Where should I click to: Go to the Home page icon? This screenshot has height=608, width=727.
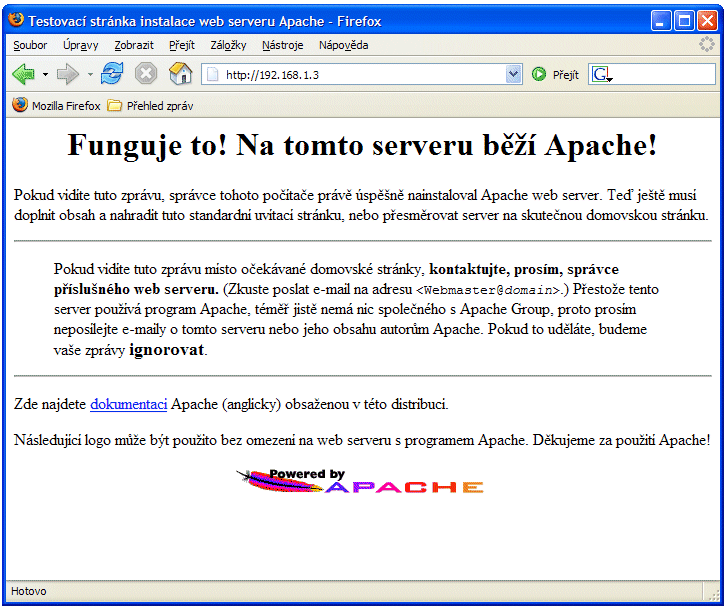coord(181,74)
